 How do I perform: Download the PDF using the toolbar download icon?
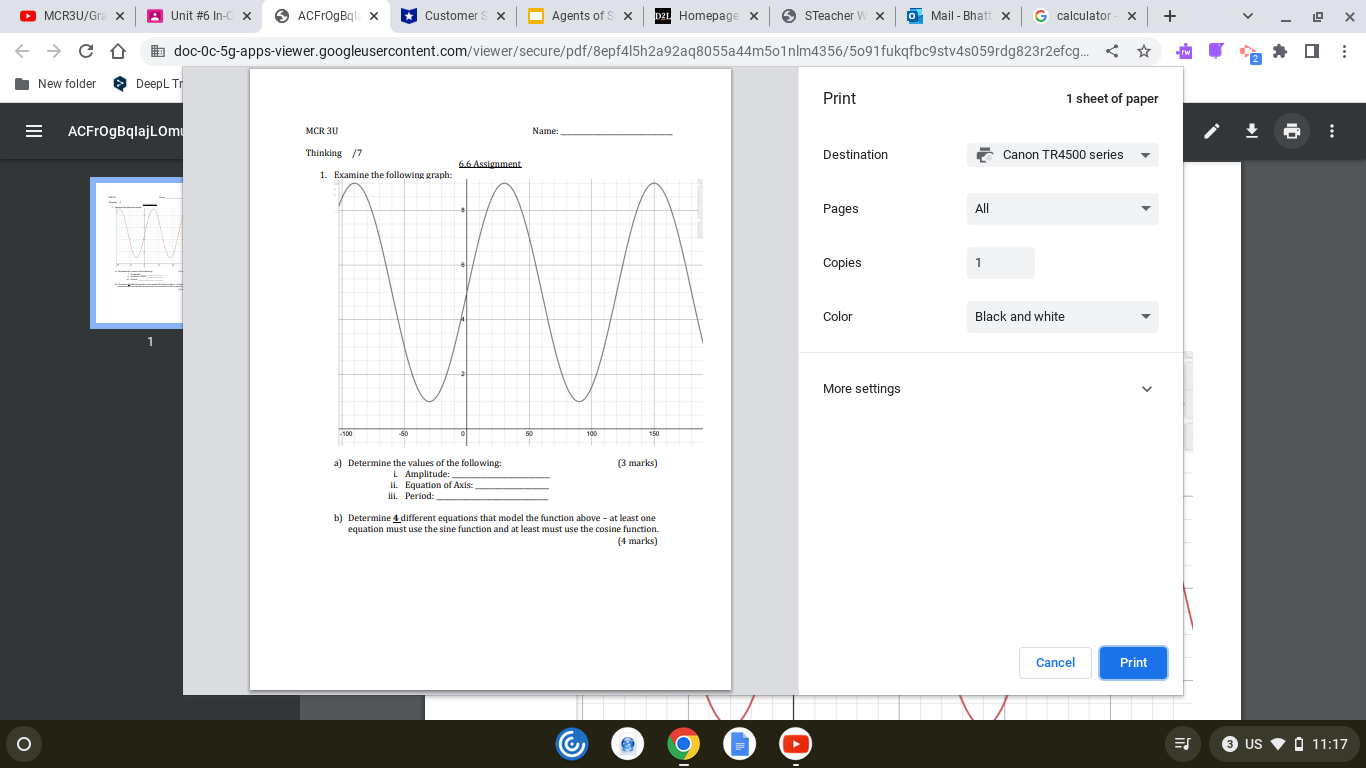(x=1251, y=131)
